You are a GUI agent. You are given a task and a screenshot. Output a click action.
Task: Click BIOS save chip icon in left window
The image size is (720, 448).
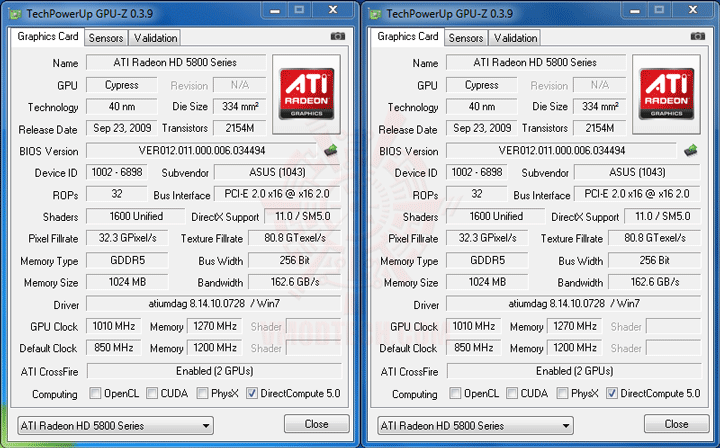pyautogui.click(x=330, y=150)
